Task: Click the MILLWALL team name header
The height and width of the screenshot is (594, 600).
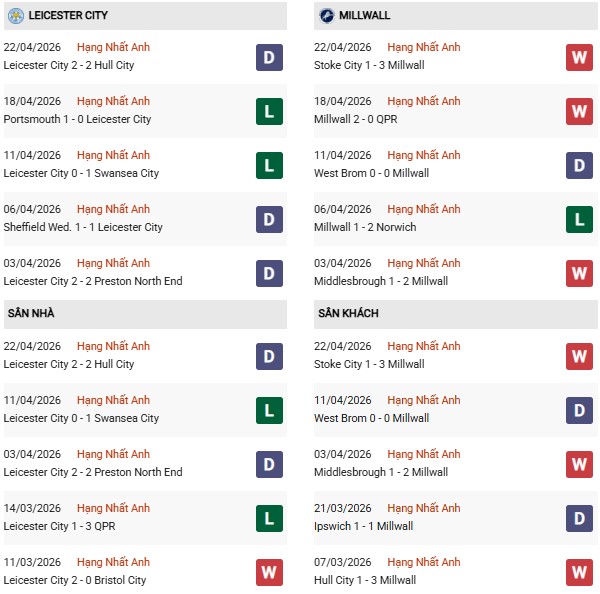Action: pos(365,16)
